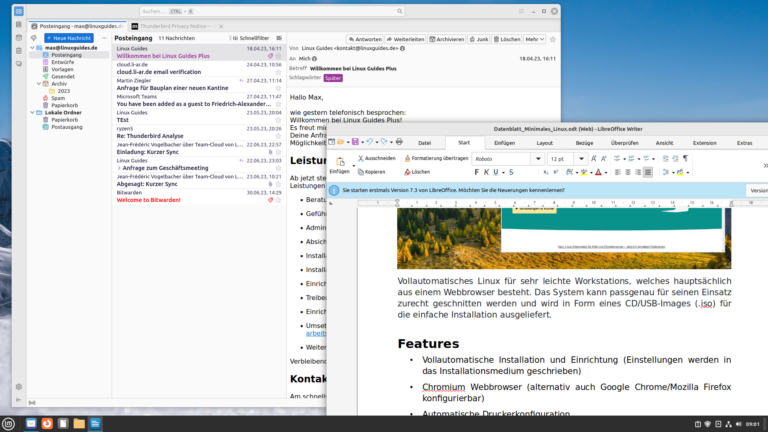Toggle the Schnellfilter bar
768x432 pixels.
[x=251, y=38]
